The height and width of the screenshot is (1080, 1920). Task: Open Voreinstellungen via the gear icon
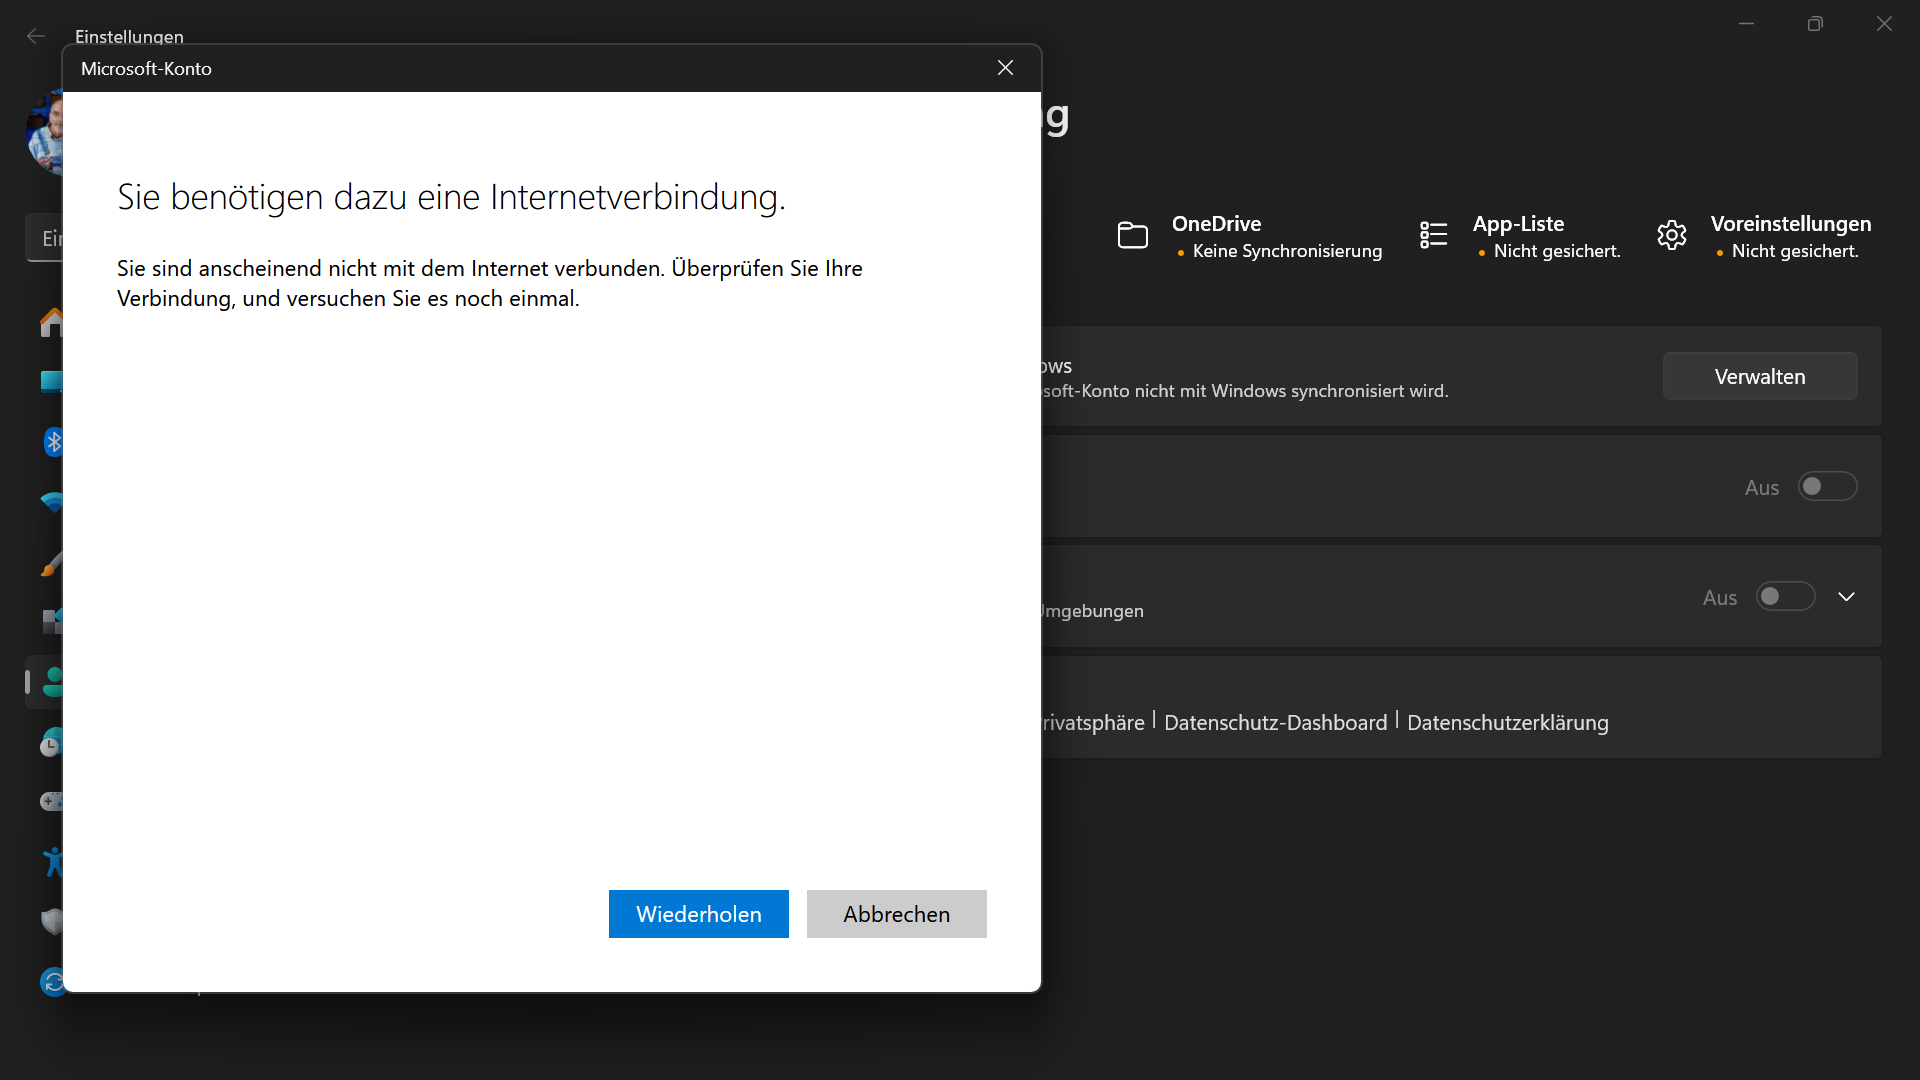(1671, 235)
